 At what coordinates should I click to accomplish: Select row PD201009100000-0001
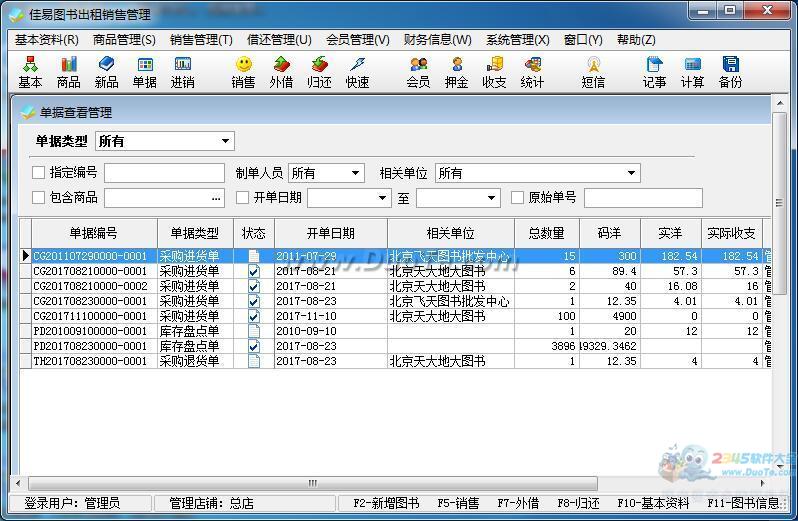click(395, 331)
